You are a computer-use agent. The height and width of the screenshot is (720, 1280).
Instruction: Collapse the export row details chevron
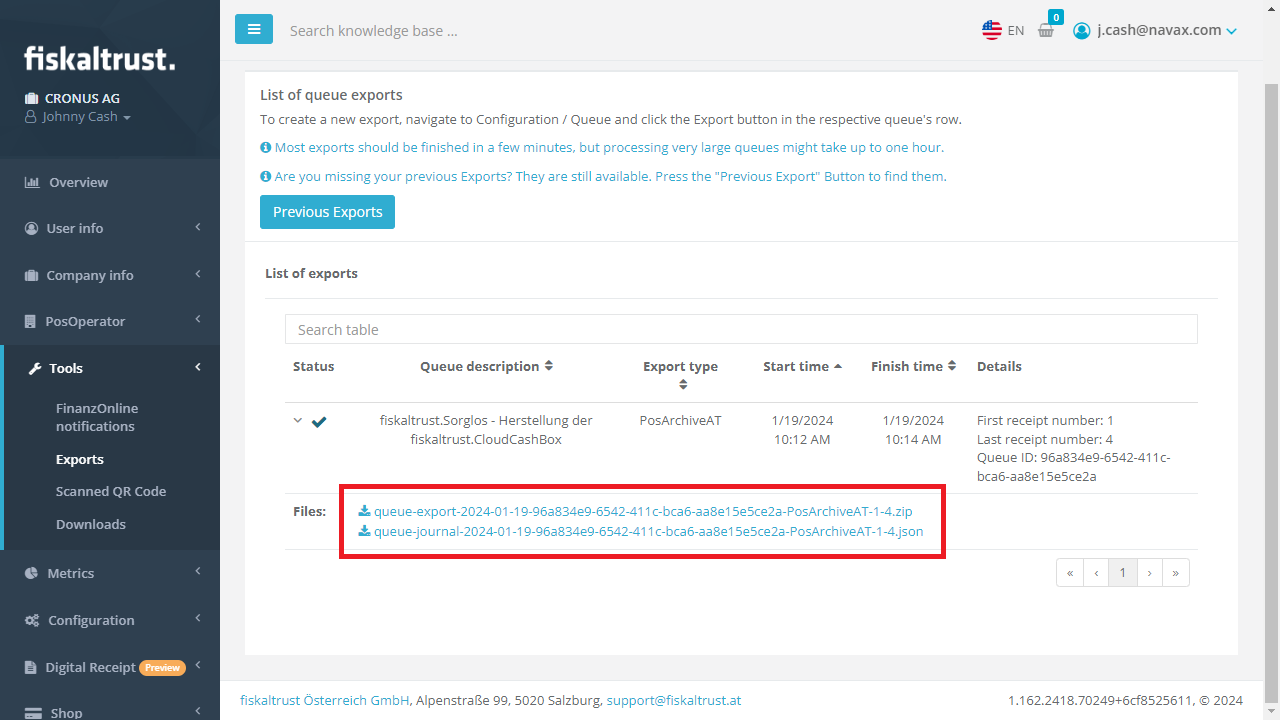298,421
